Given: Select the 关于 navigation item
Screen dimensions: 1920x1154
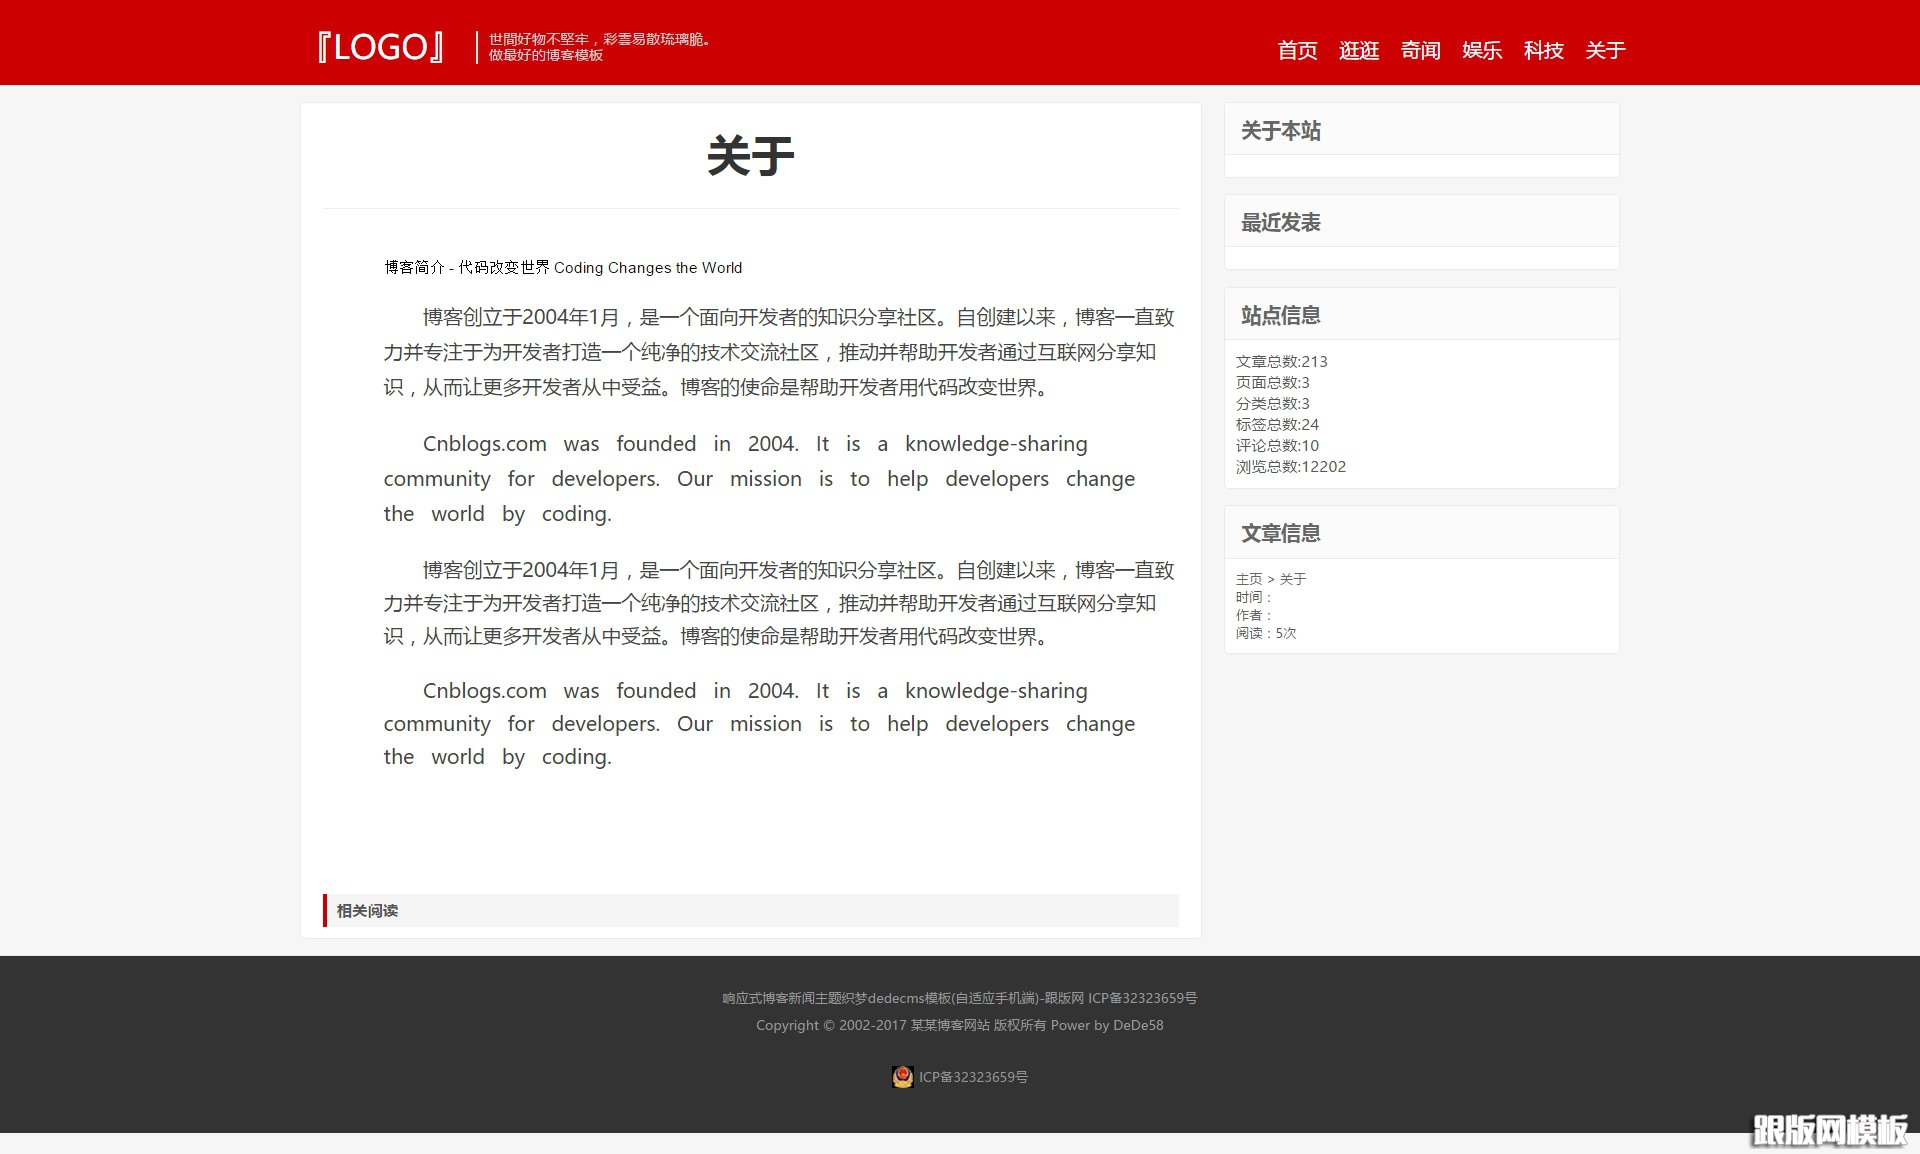Looking at the screenshot, I should point(1604,51).
